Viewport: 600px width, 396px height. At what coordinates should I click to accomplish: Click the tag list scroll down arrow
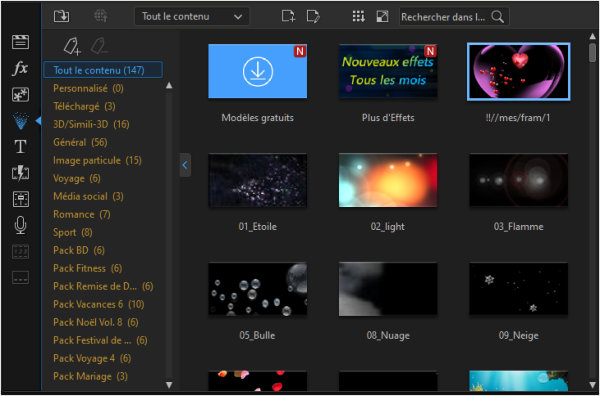[x=169, y=385]
